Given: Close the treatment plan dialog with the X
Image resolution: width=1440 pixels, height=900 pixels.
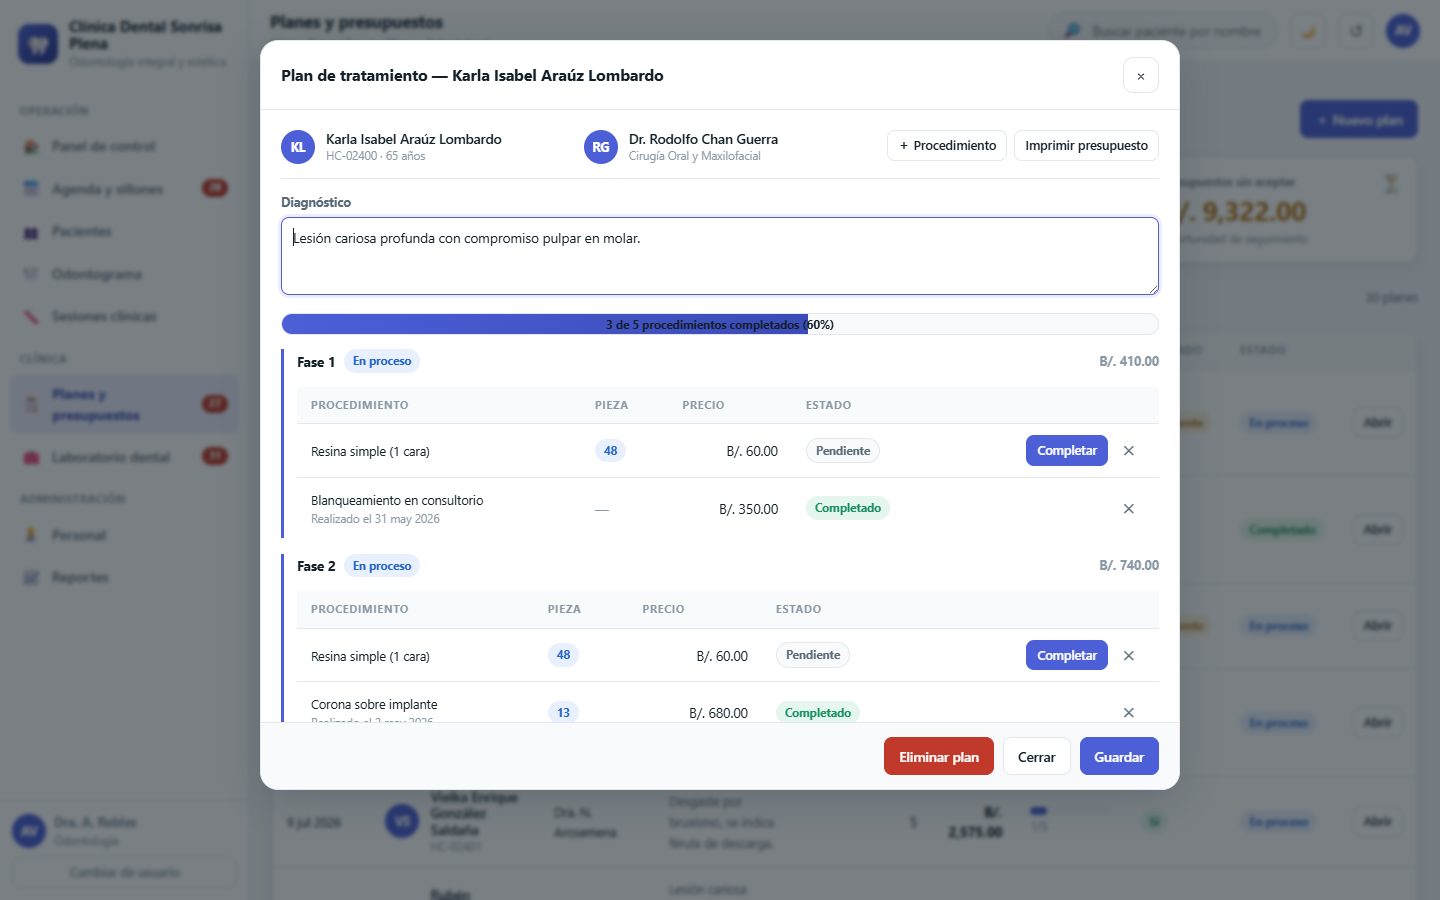Looking at the screenshot, I should pos(1141,76).
